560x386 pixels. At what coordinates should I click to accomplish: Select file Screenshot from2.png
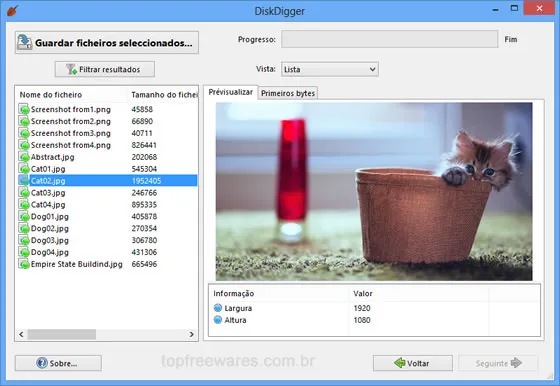pos(71,121)
